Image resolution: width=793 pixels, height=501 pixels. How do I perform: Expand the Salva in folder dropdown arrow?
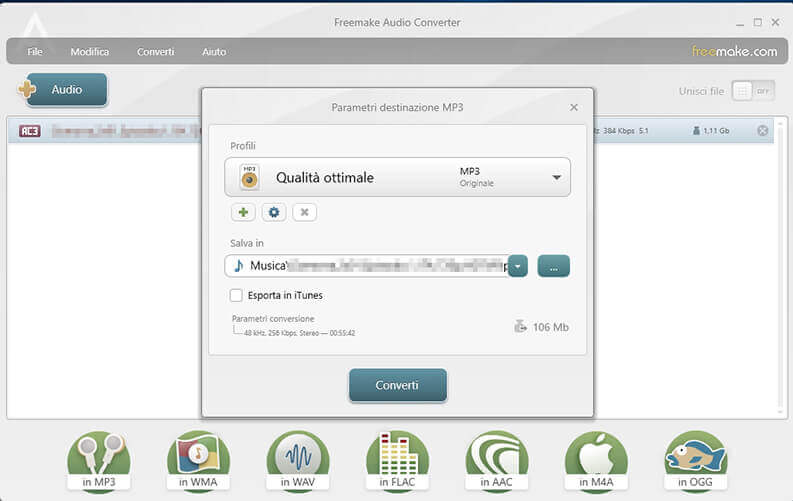click(518, 266)
